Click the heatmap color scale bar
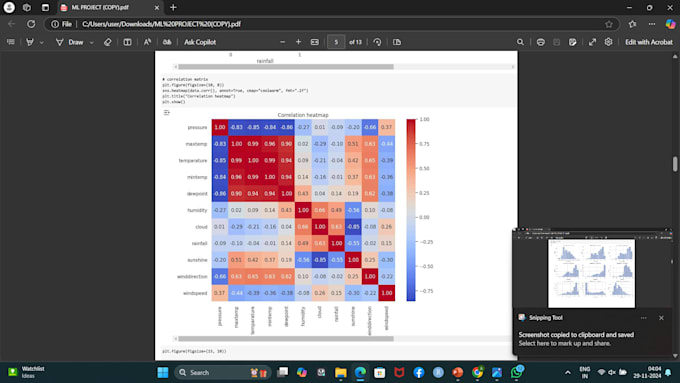 coord(411,210)
